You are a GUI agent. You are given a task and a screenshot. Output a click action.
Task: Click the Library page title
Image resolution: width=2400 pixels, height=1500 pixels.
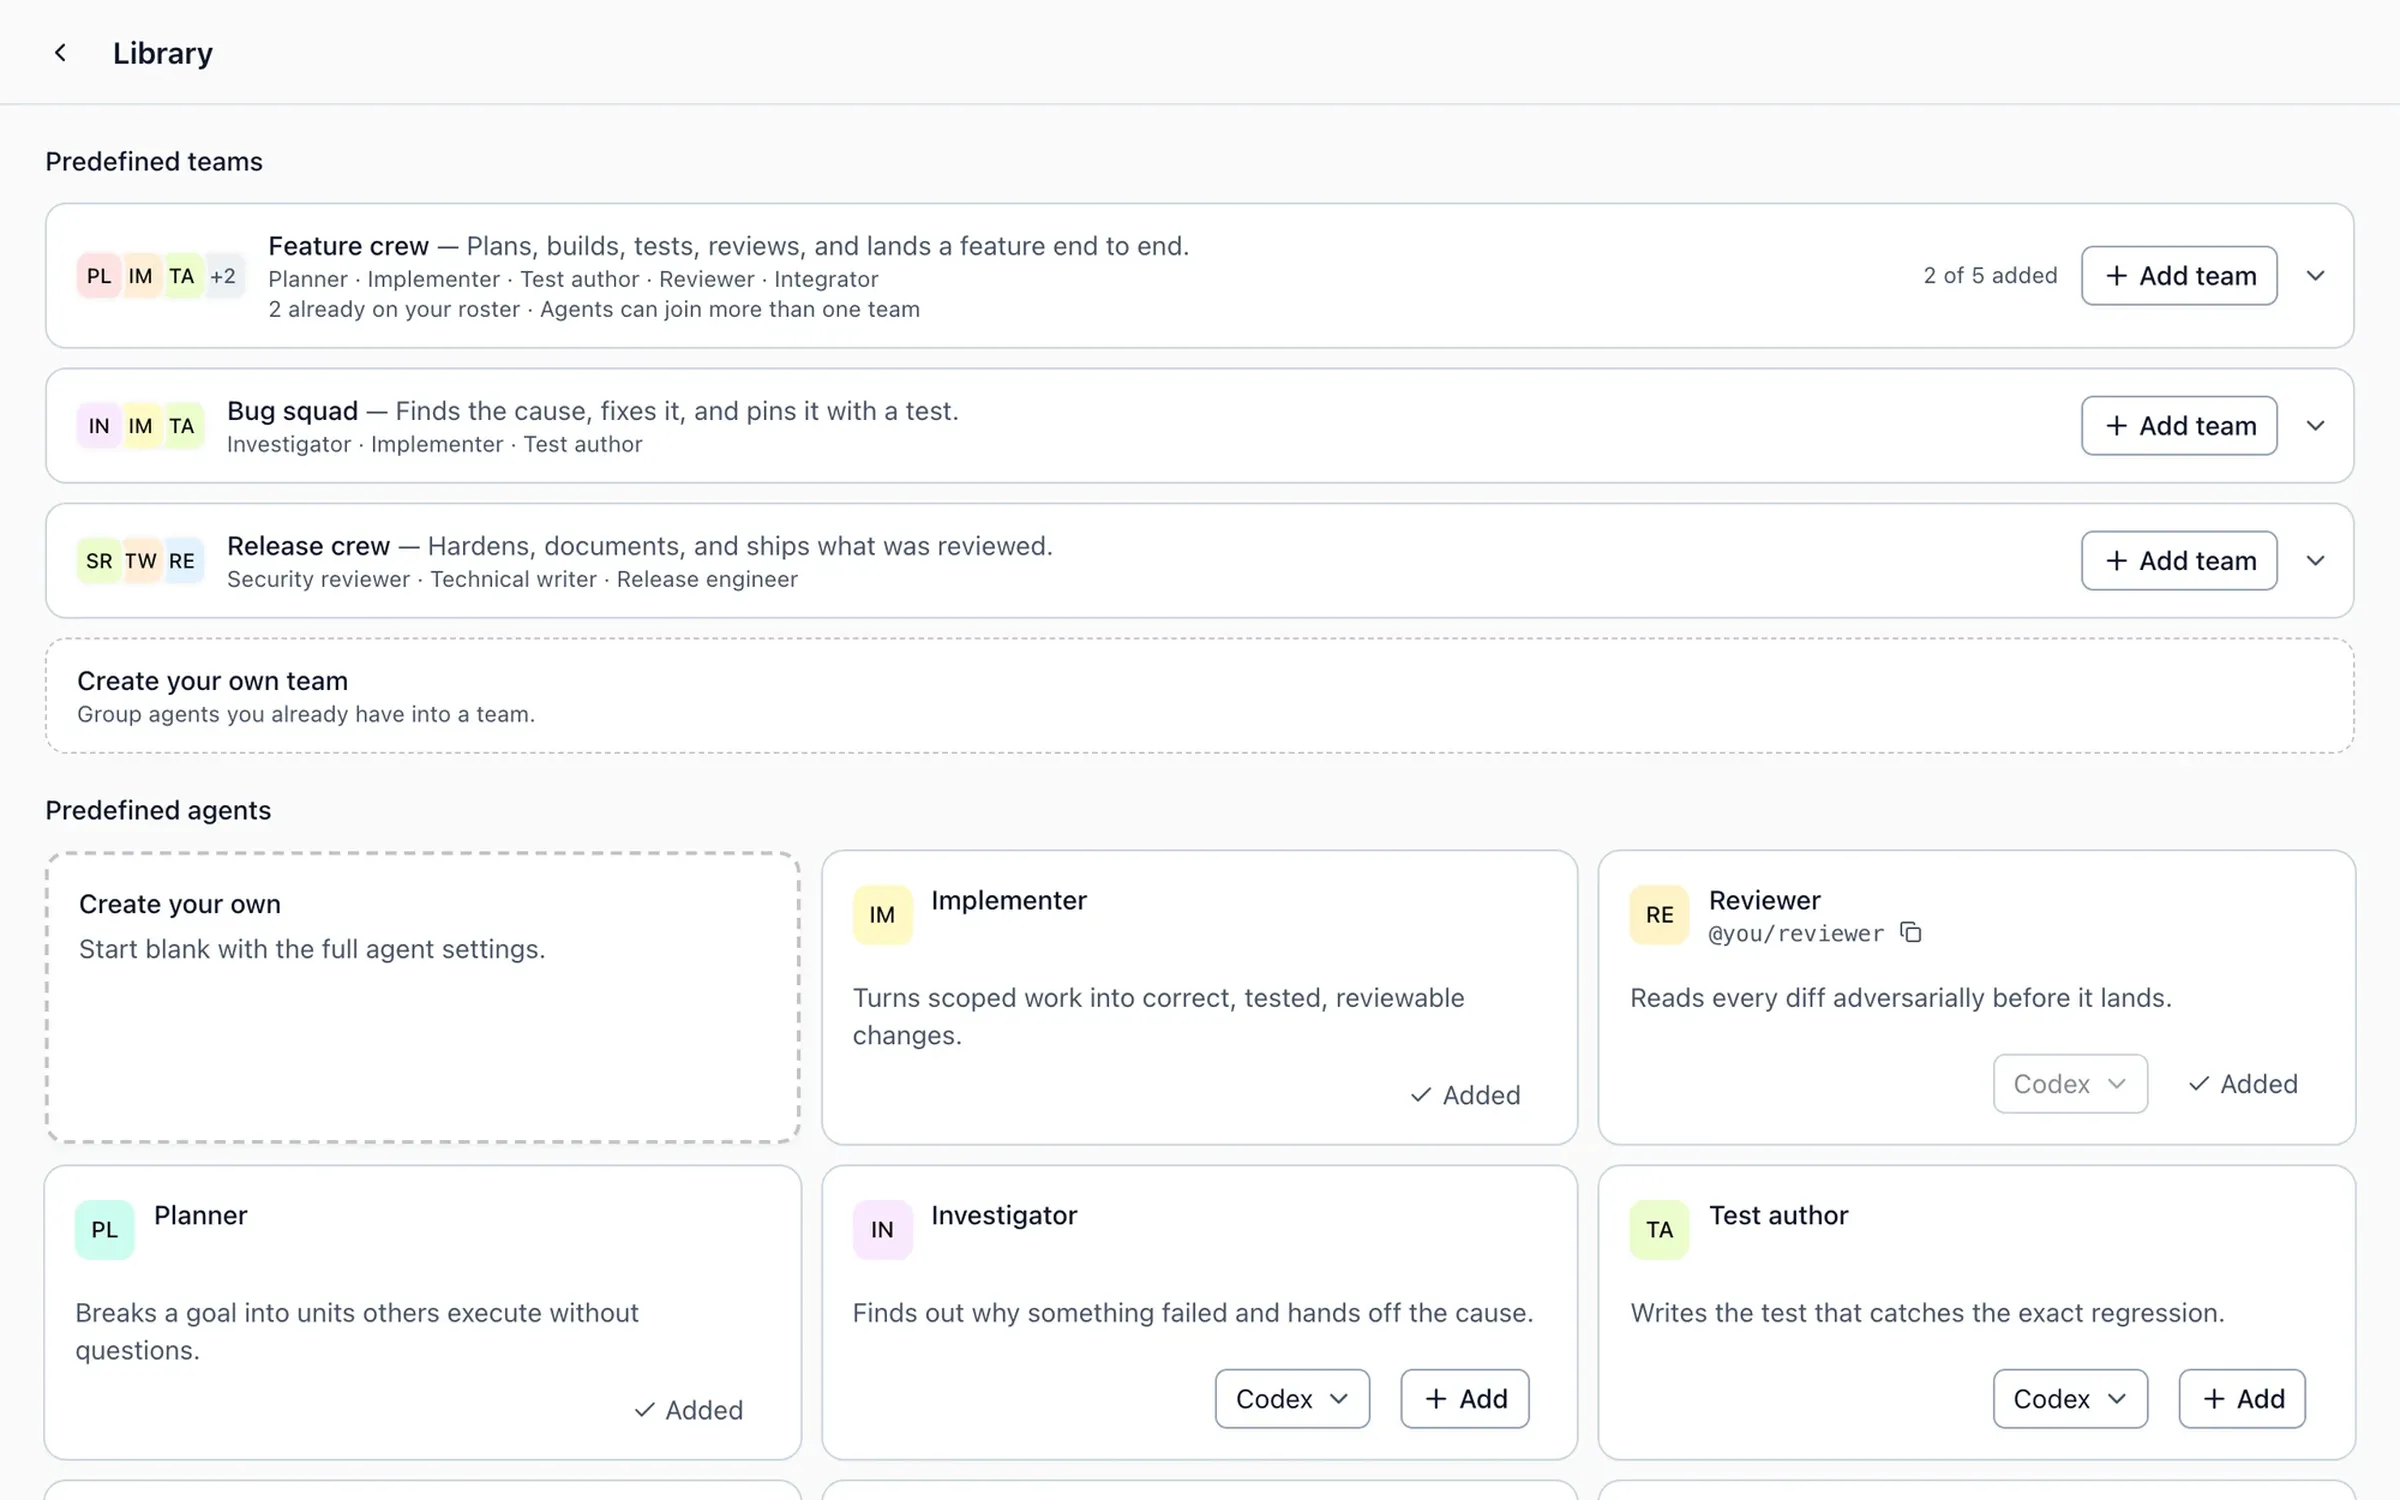click(163, 53)
